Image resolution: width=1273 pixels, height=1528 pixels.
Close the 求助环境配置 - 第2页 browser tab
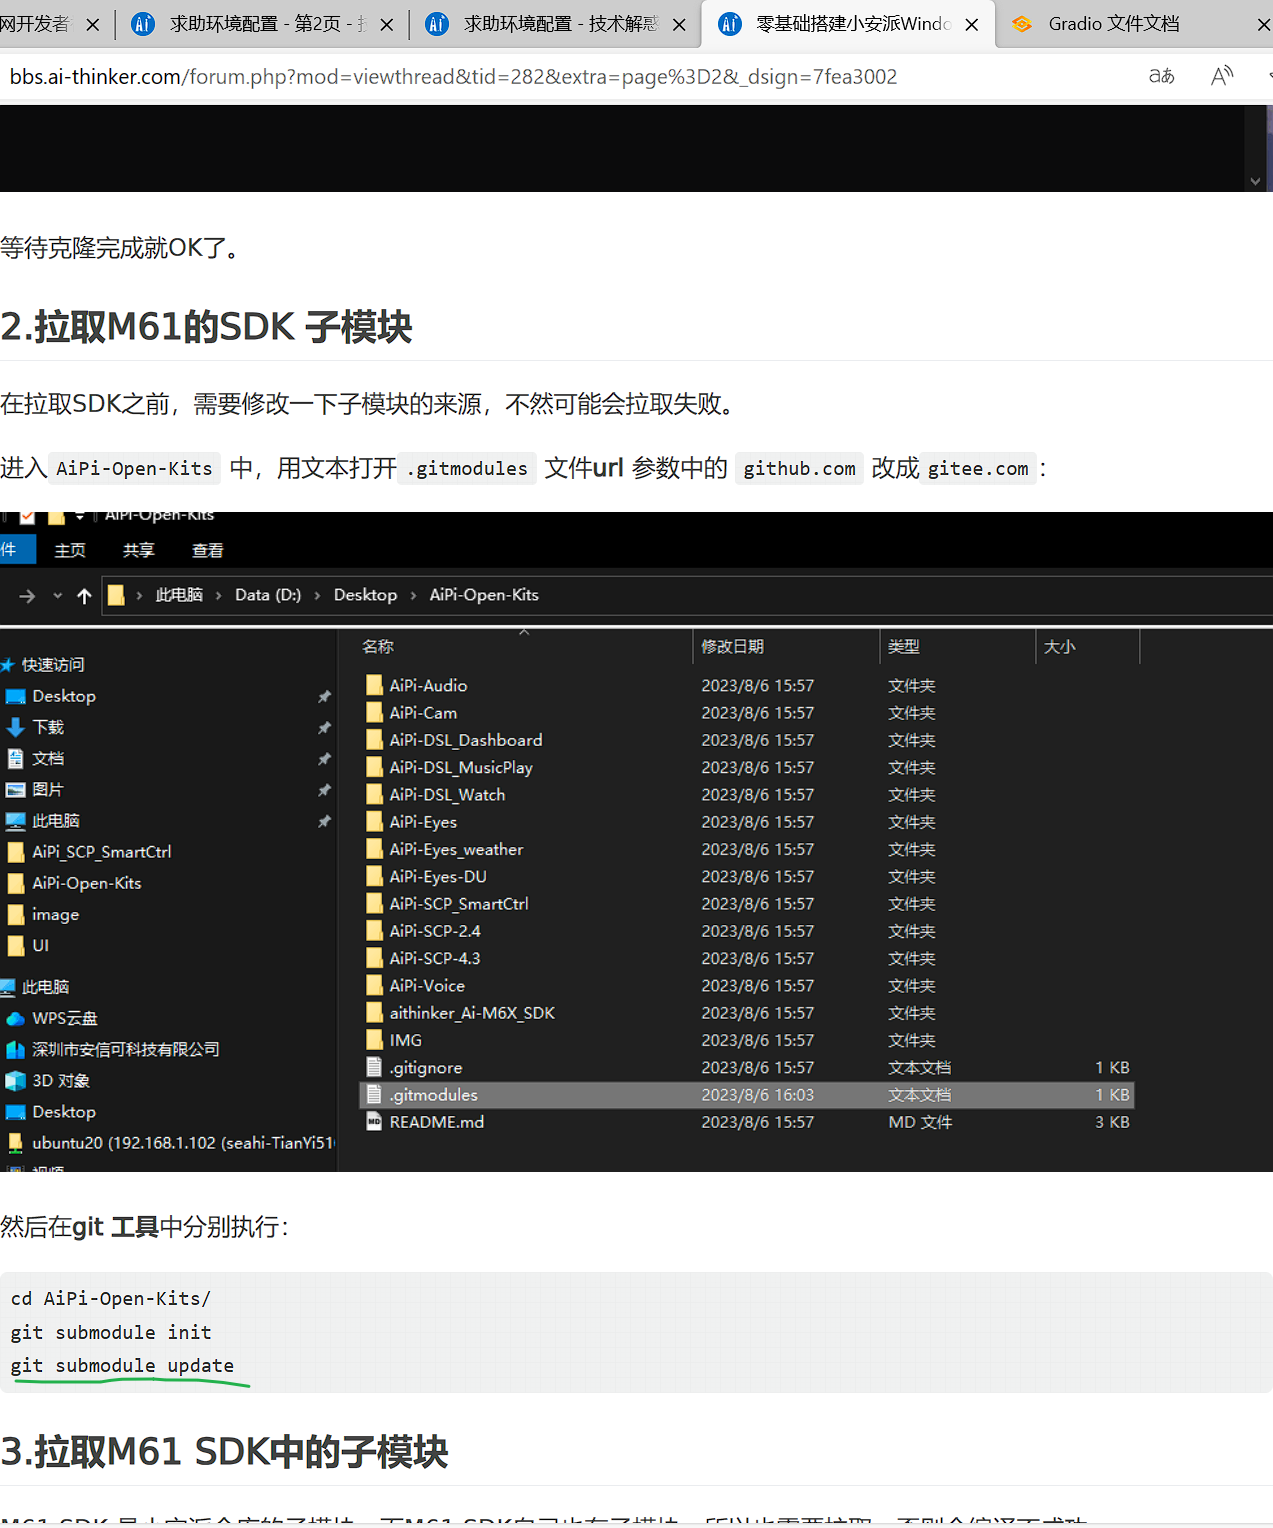(387, 25)
